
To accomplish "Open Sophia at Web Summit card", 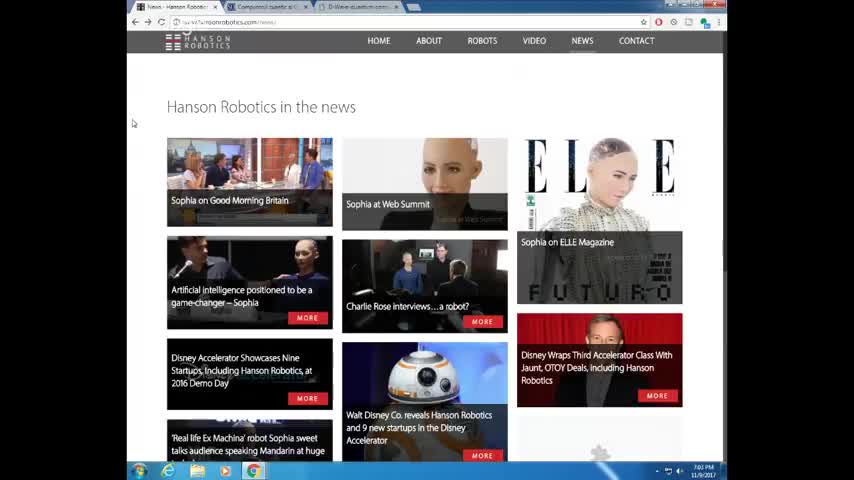I will point(425,184).
